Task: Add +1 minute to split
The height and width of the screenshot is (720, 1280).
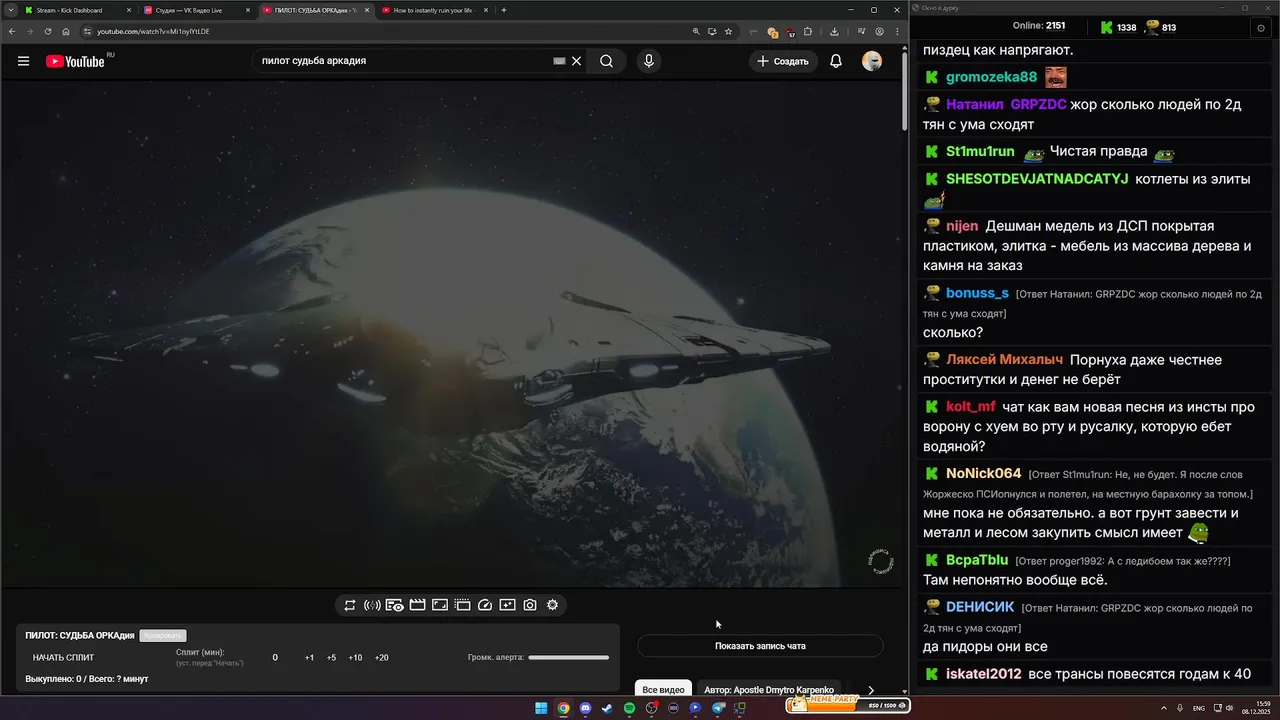Action: pyautogui.click(x=309, y=658)
